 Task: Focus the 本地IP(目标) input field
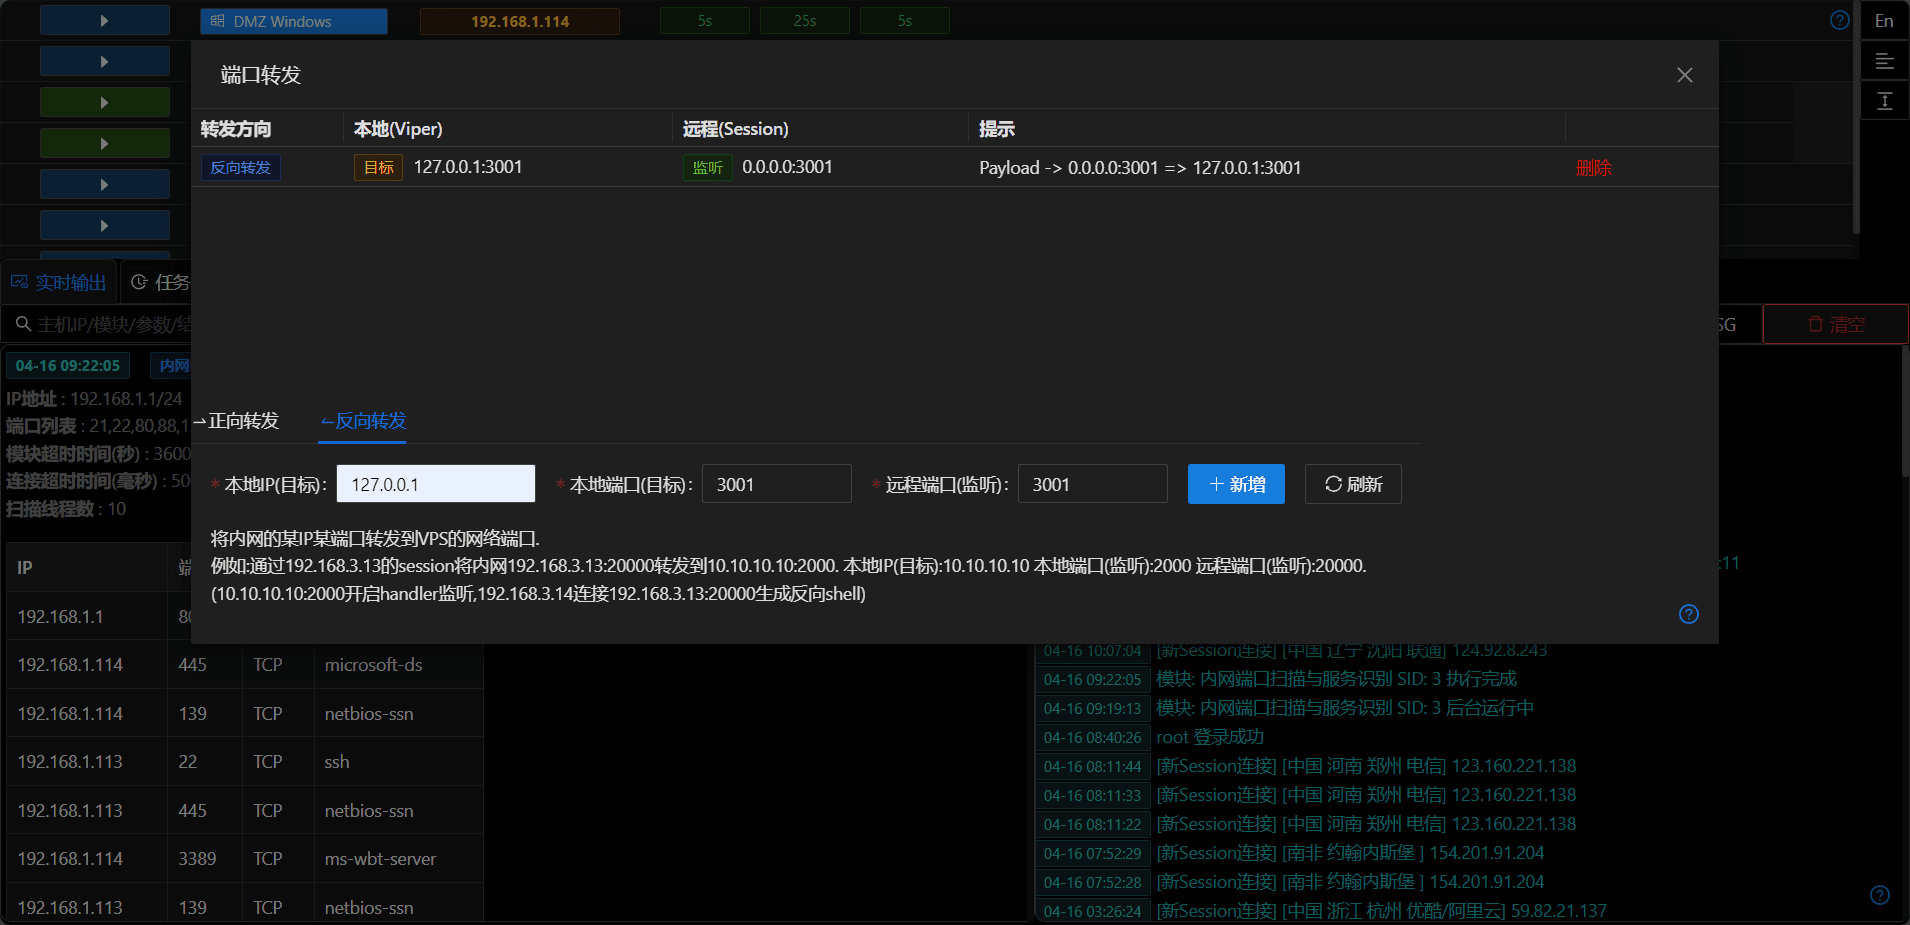coord(436,484)
